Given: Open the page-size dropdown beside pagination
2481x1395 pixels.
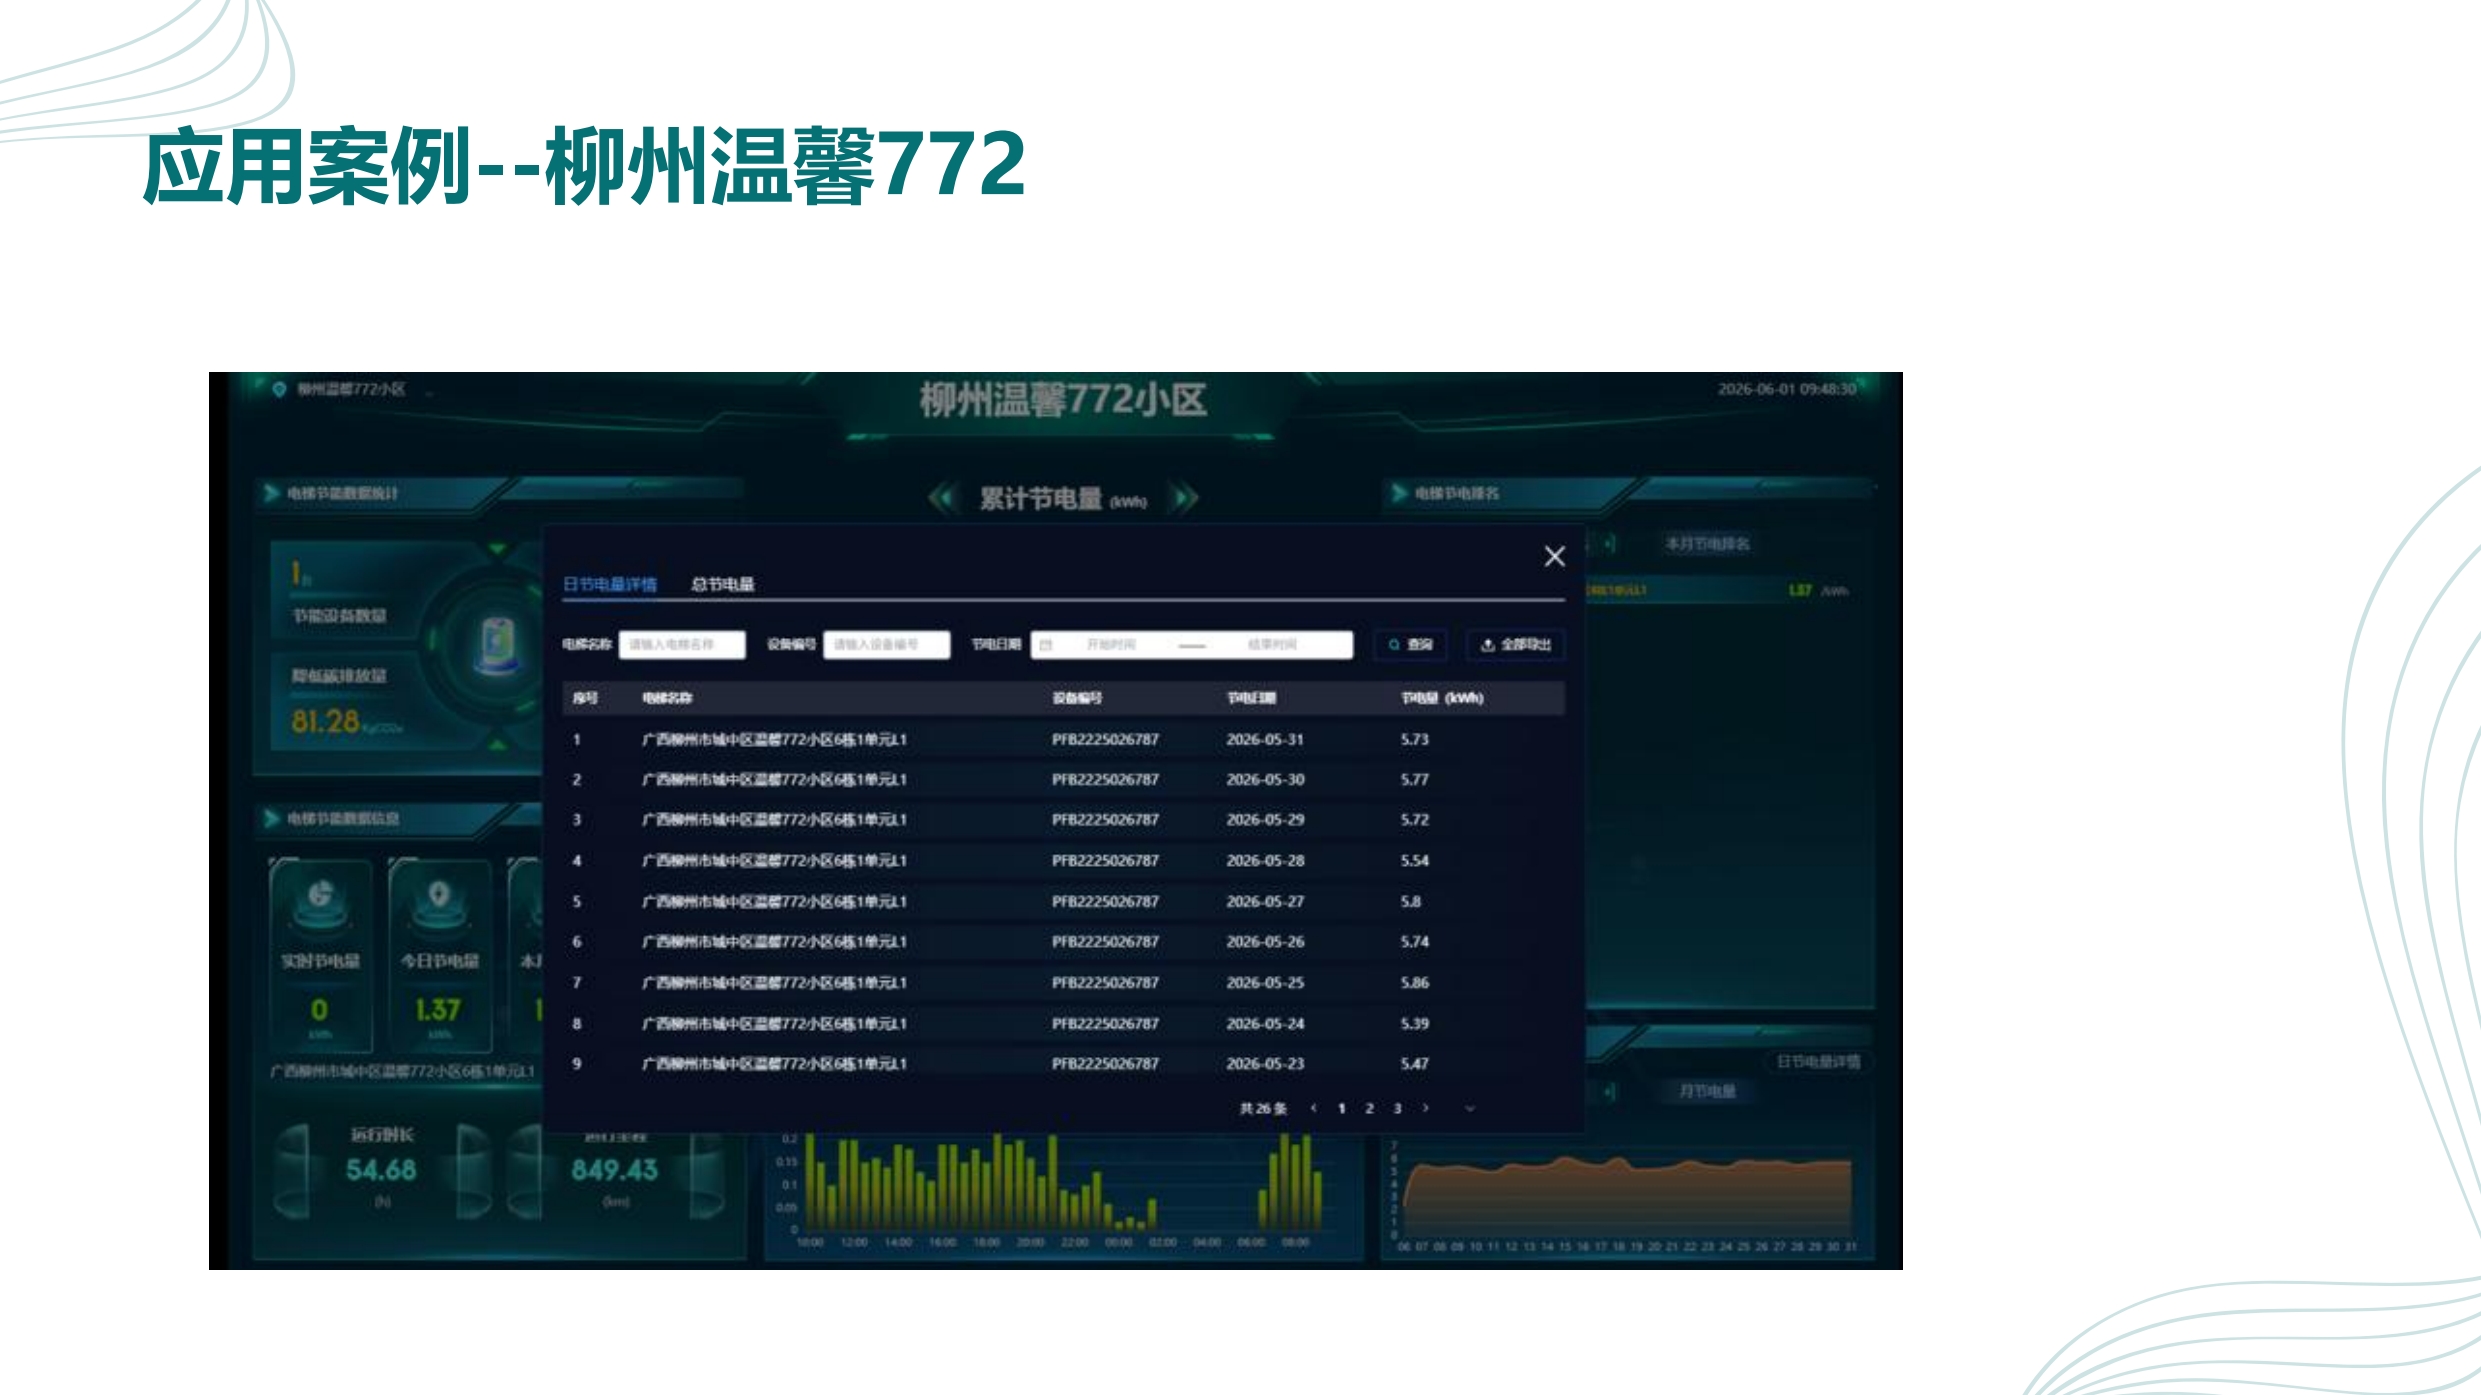Looking at the screenshot, I should (x=1469, y=1108).
